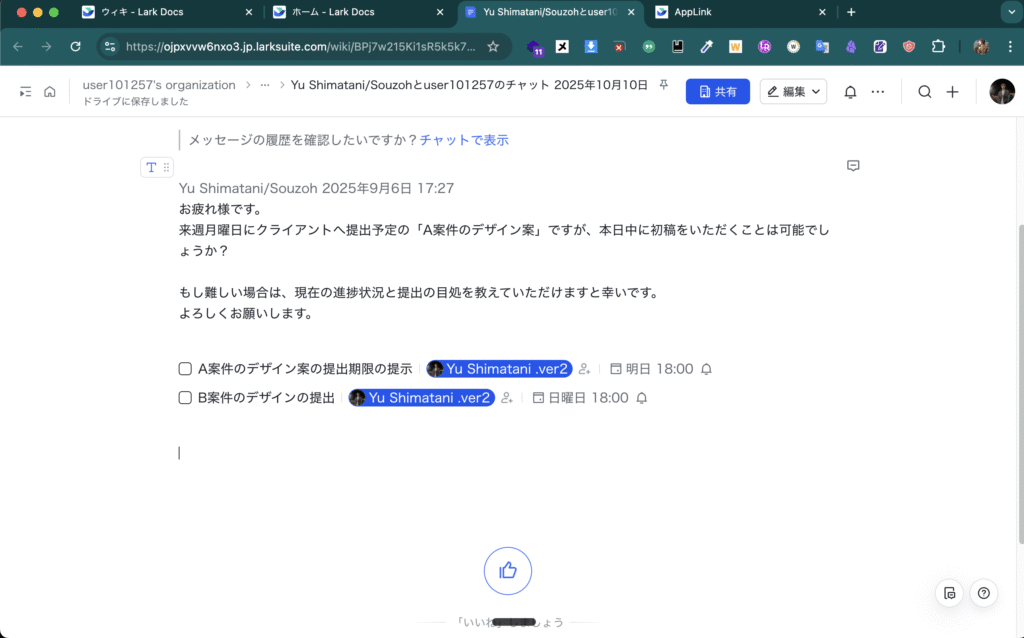1024x638 pixels.
Task: Expand the breadcrumb ellipsis path
Action: click(264, 86)
